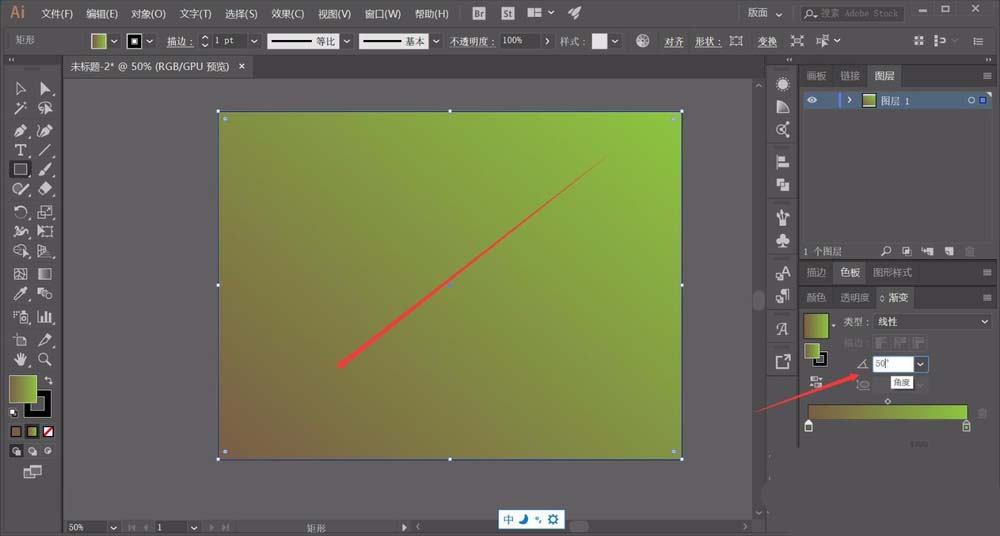Image resolution: width=1000 pixels, height=536 pixels.
Task: Switch to the 透明度 tab
Action: click(x=855, y=297)
